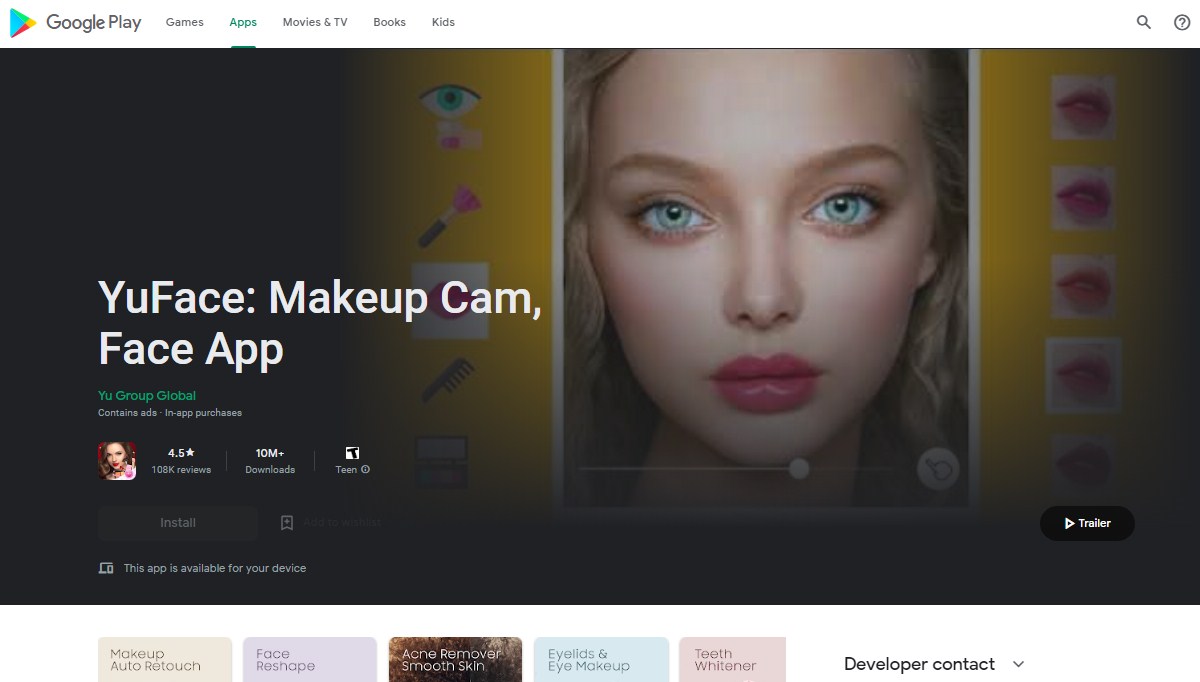Click the In-app purchases notice
The width and height of the screenshot is (1200, 682).
tap(203, 413)
